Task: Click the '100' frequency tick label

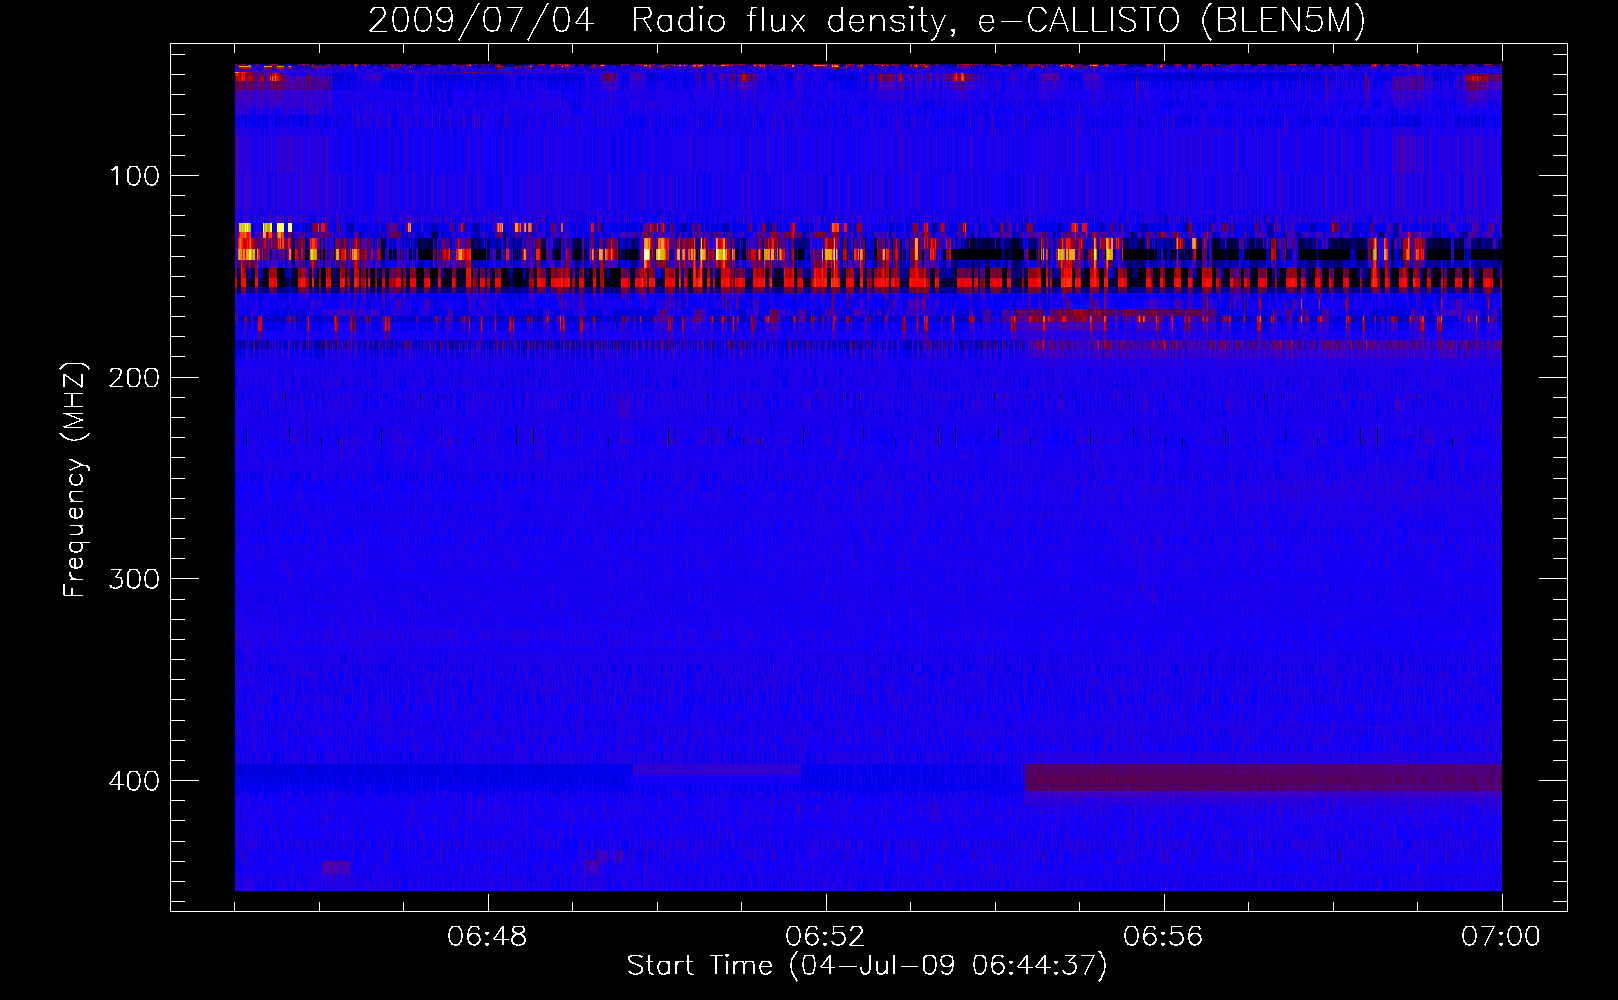Action: click(x=134, y=176)
